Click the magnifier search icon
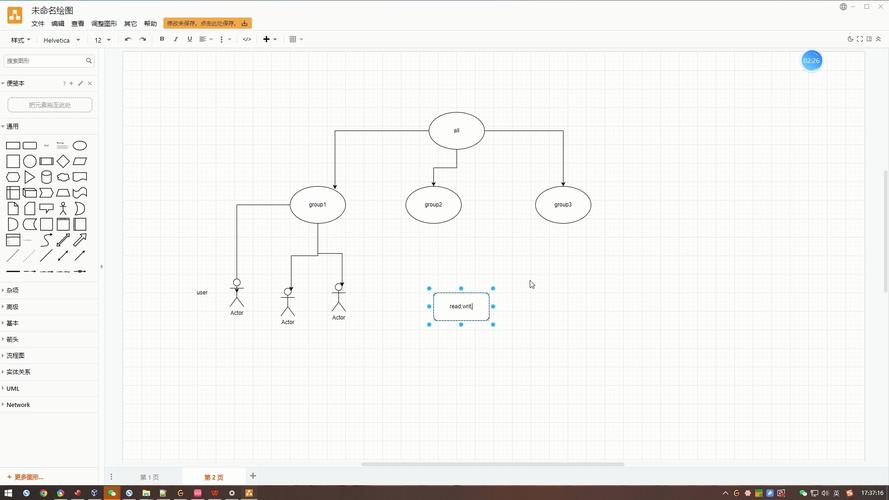The height and width of the screenshot is (500, 889). point(89,61)
